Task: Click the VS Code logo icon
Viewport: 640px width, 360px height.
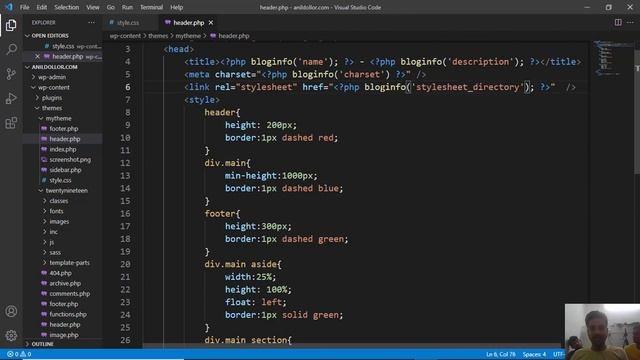Action: (x=9, y=7)
